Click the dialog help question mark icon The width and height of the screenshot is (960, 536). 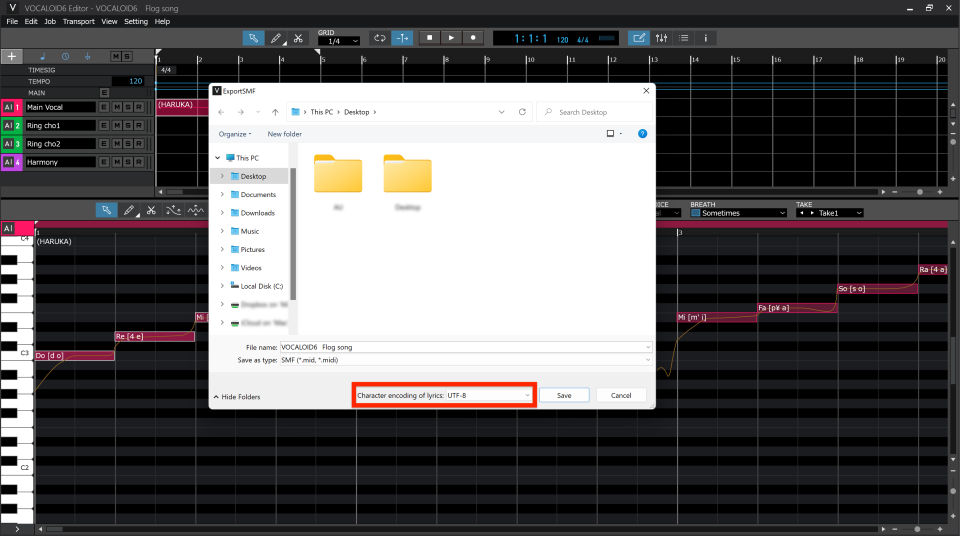point(642,134)
